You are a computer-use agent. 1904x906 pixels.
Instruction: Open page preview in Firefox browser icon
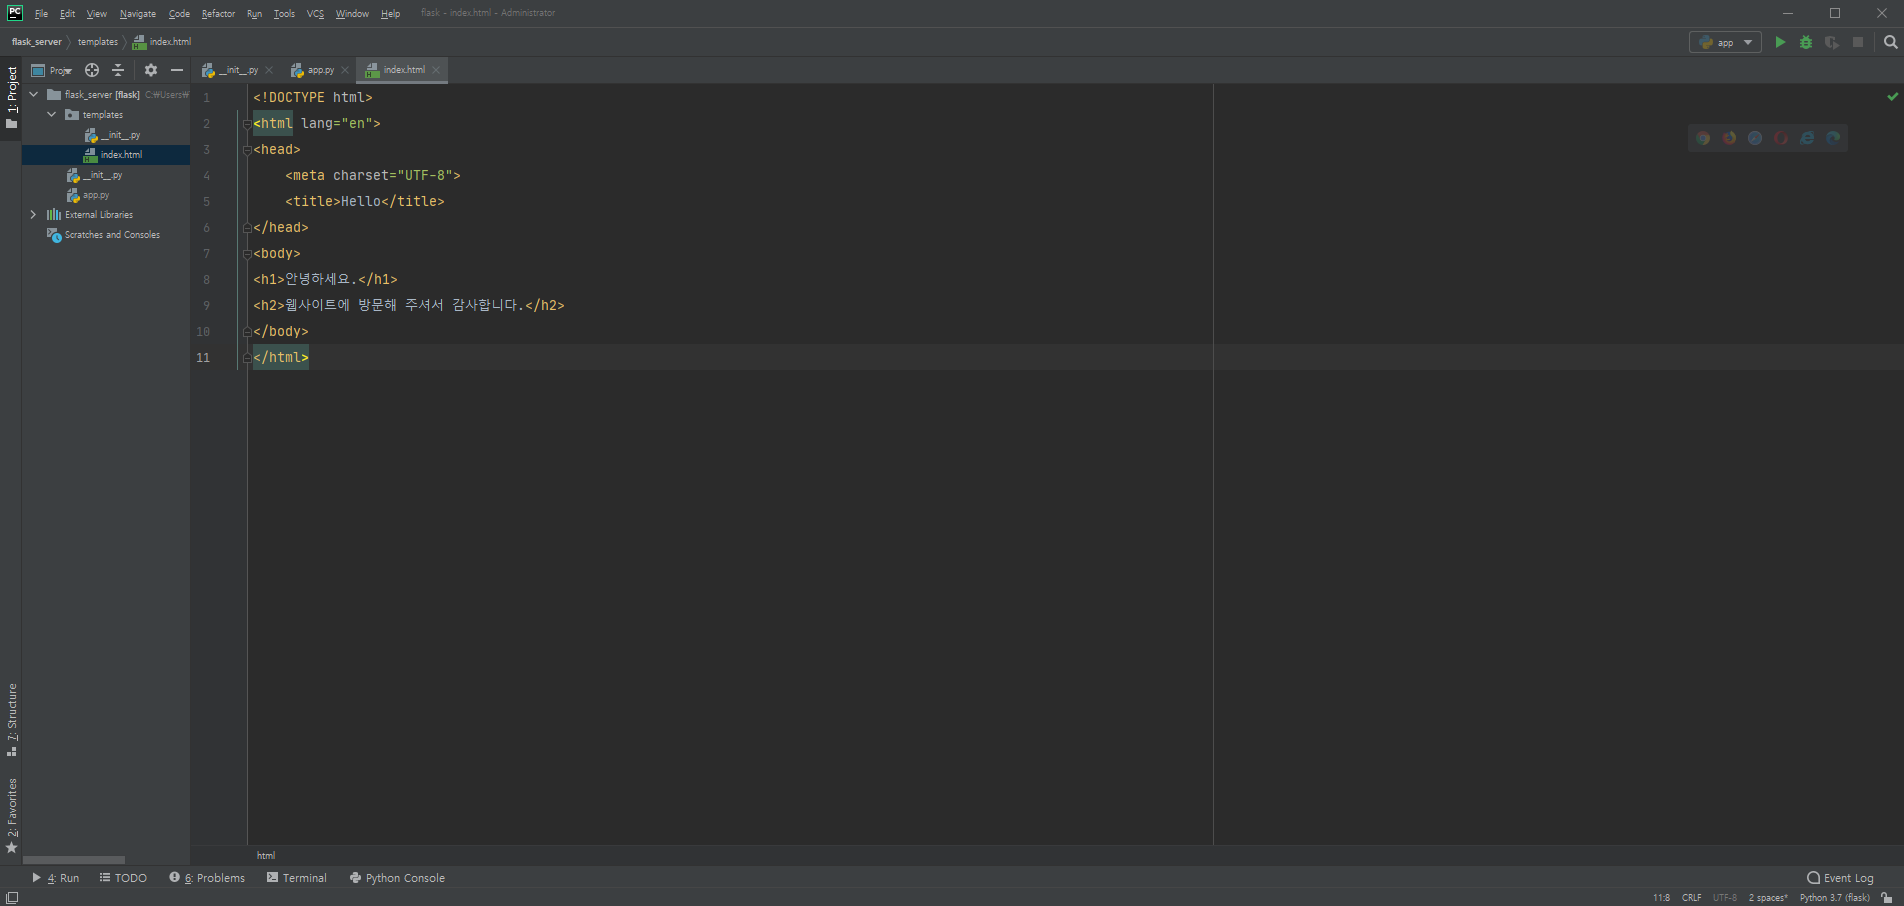(x=1729, y=138)
